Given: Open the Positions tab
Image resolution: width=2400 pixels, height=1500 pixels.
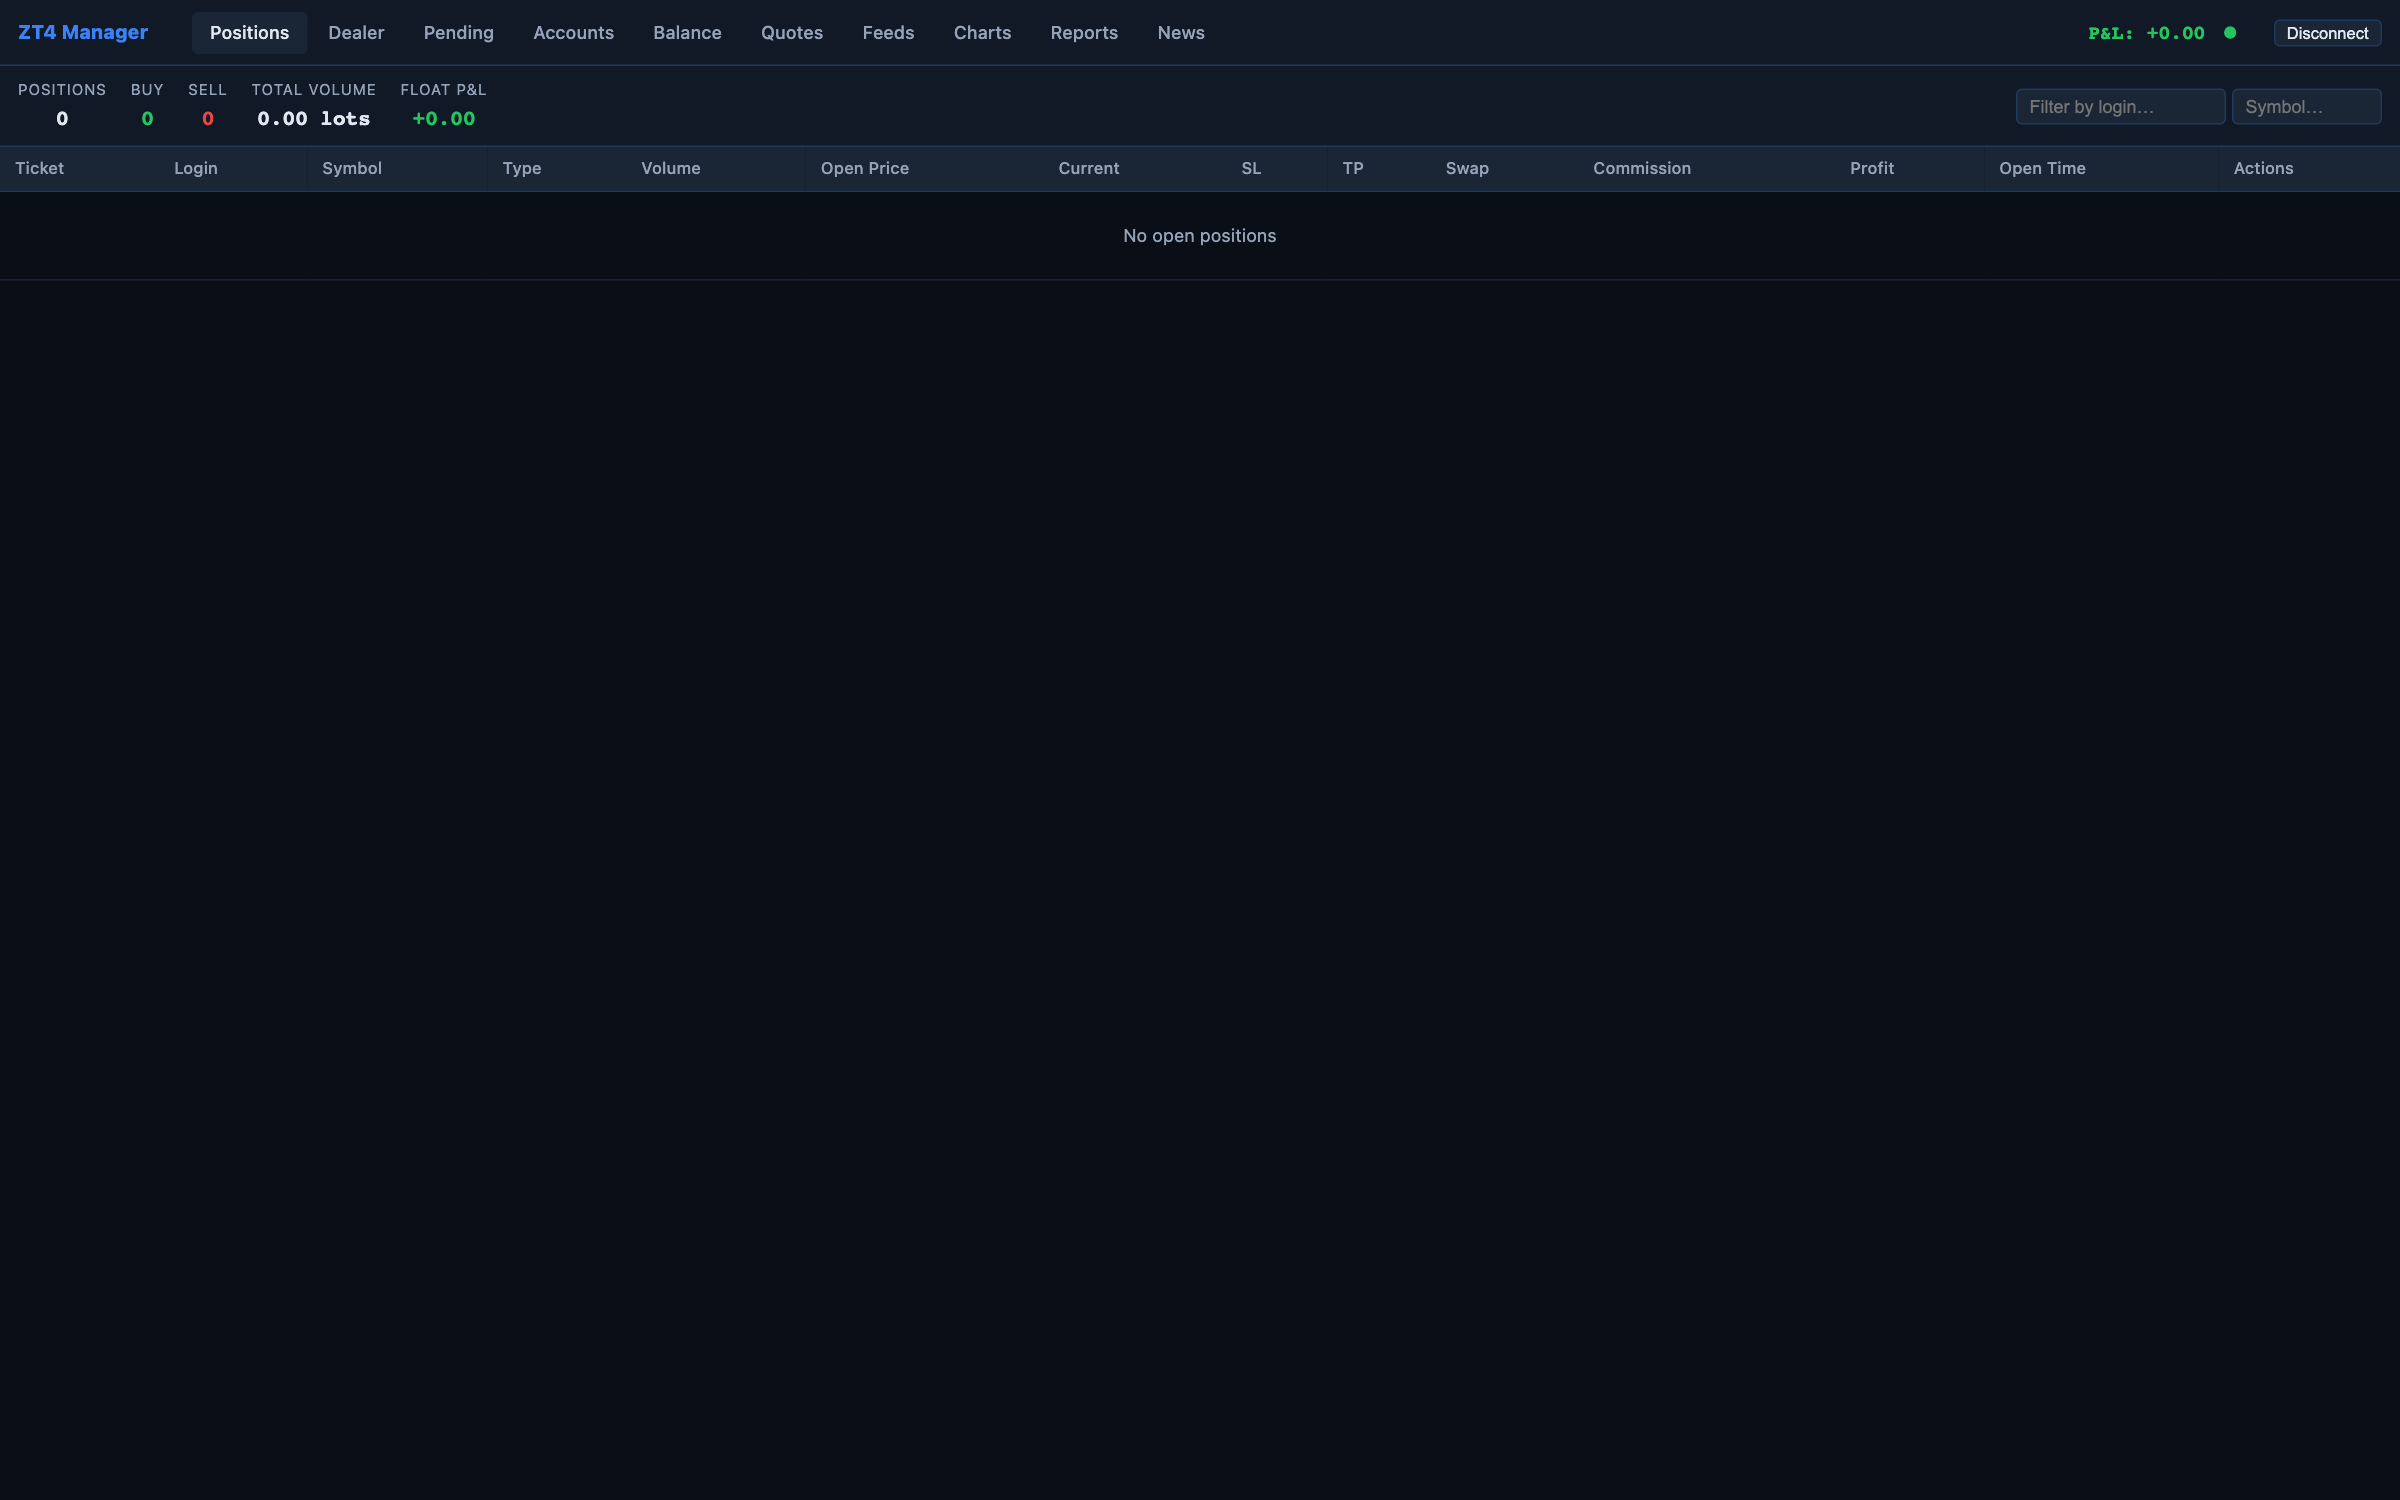Looking at the screenshot, I should pyautogui.click(x=249, y=33).
